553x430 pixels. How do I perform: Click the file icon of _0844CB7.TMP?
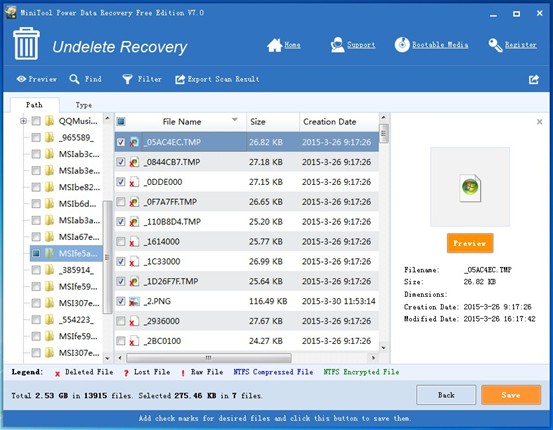134,162
